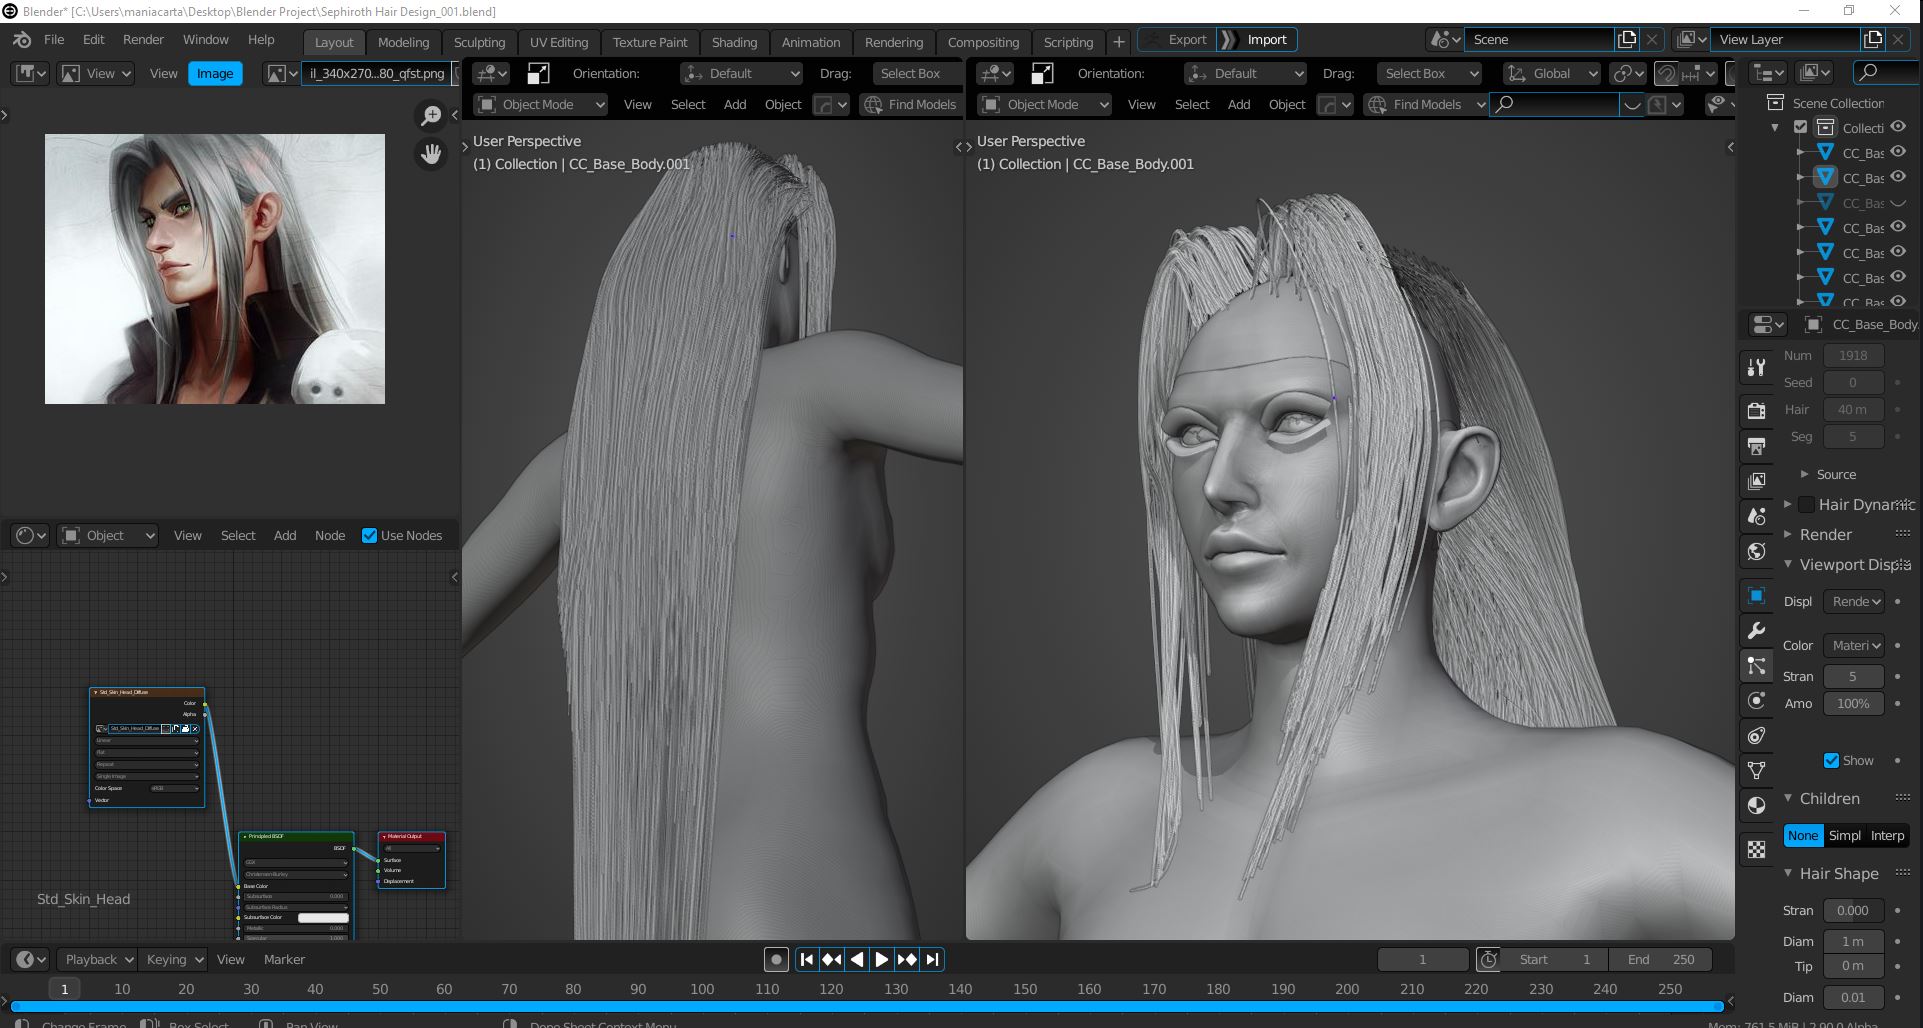Open the Object properties tab
The image size is (1923, 1028).
[1756, 596]
